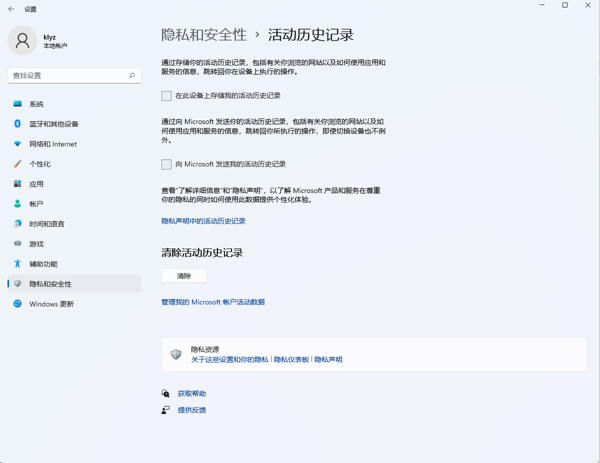Image resolution: width=600 pixels, height=463 pixels.
Task: Go to 游戏 settings
Action: (x=74, y=244)
